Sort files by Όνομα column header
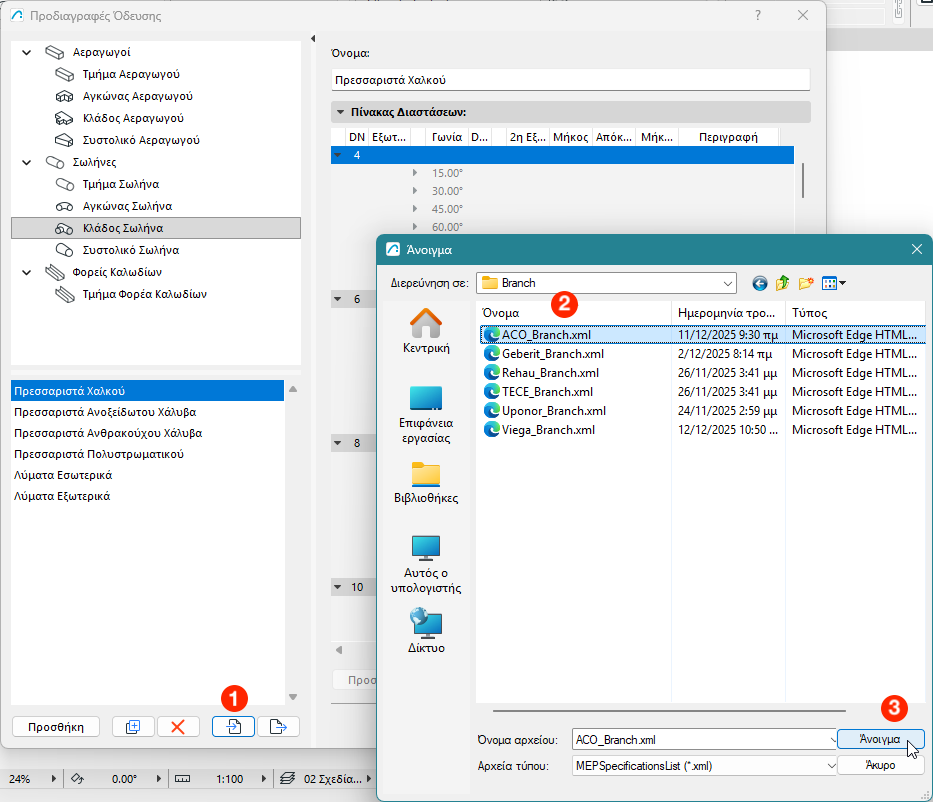933x802 pixels. [x=574, y=313]
